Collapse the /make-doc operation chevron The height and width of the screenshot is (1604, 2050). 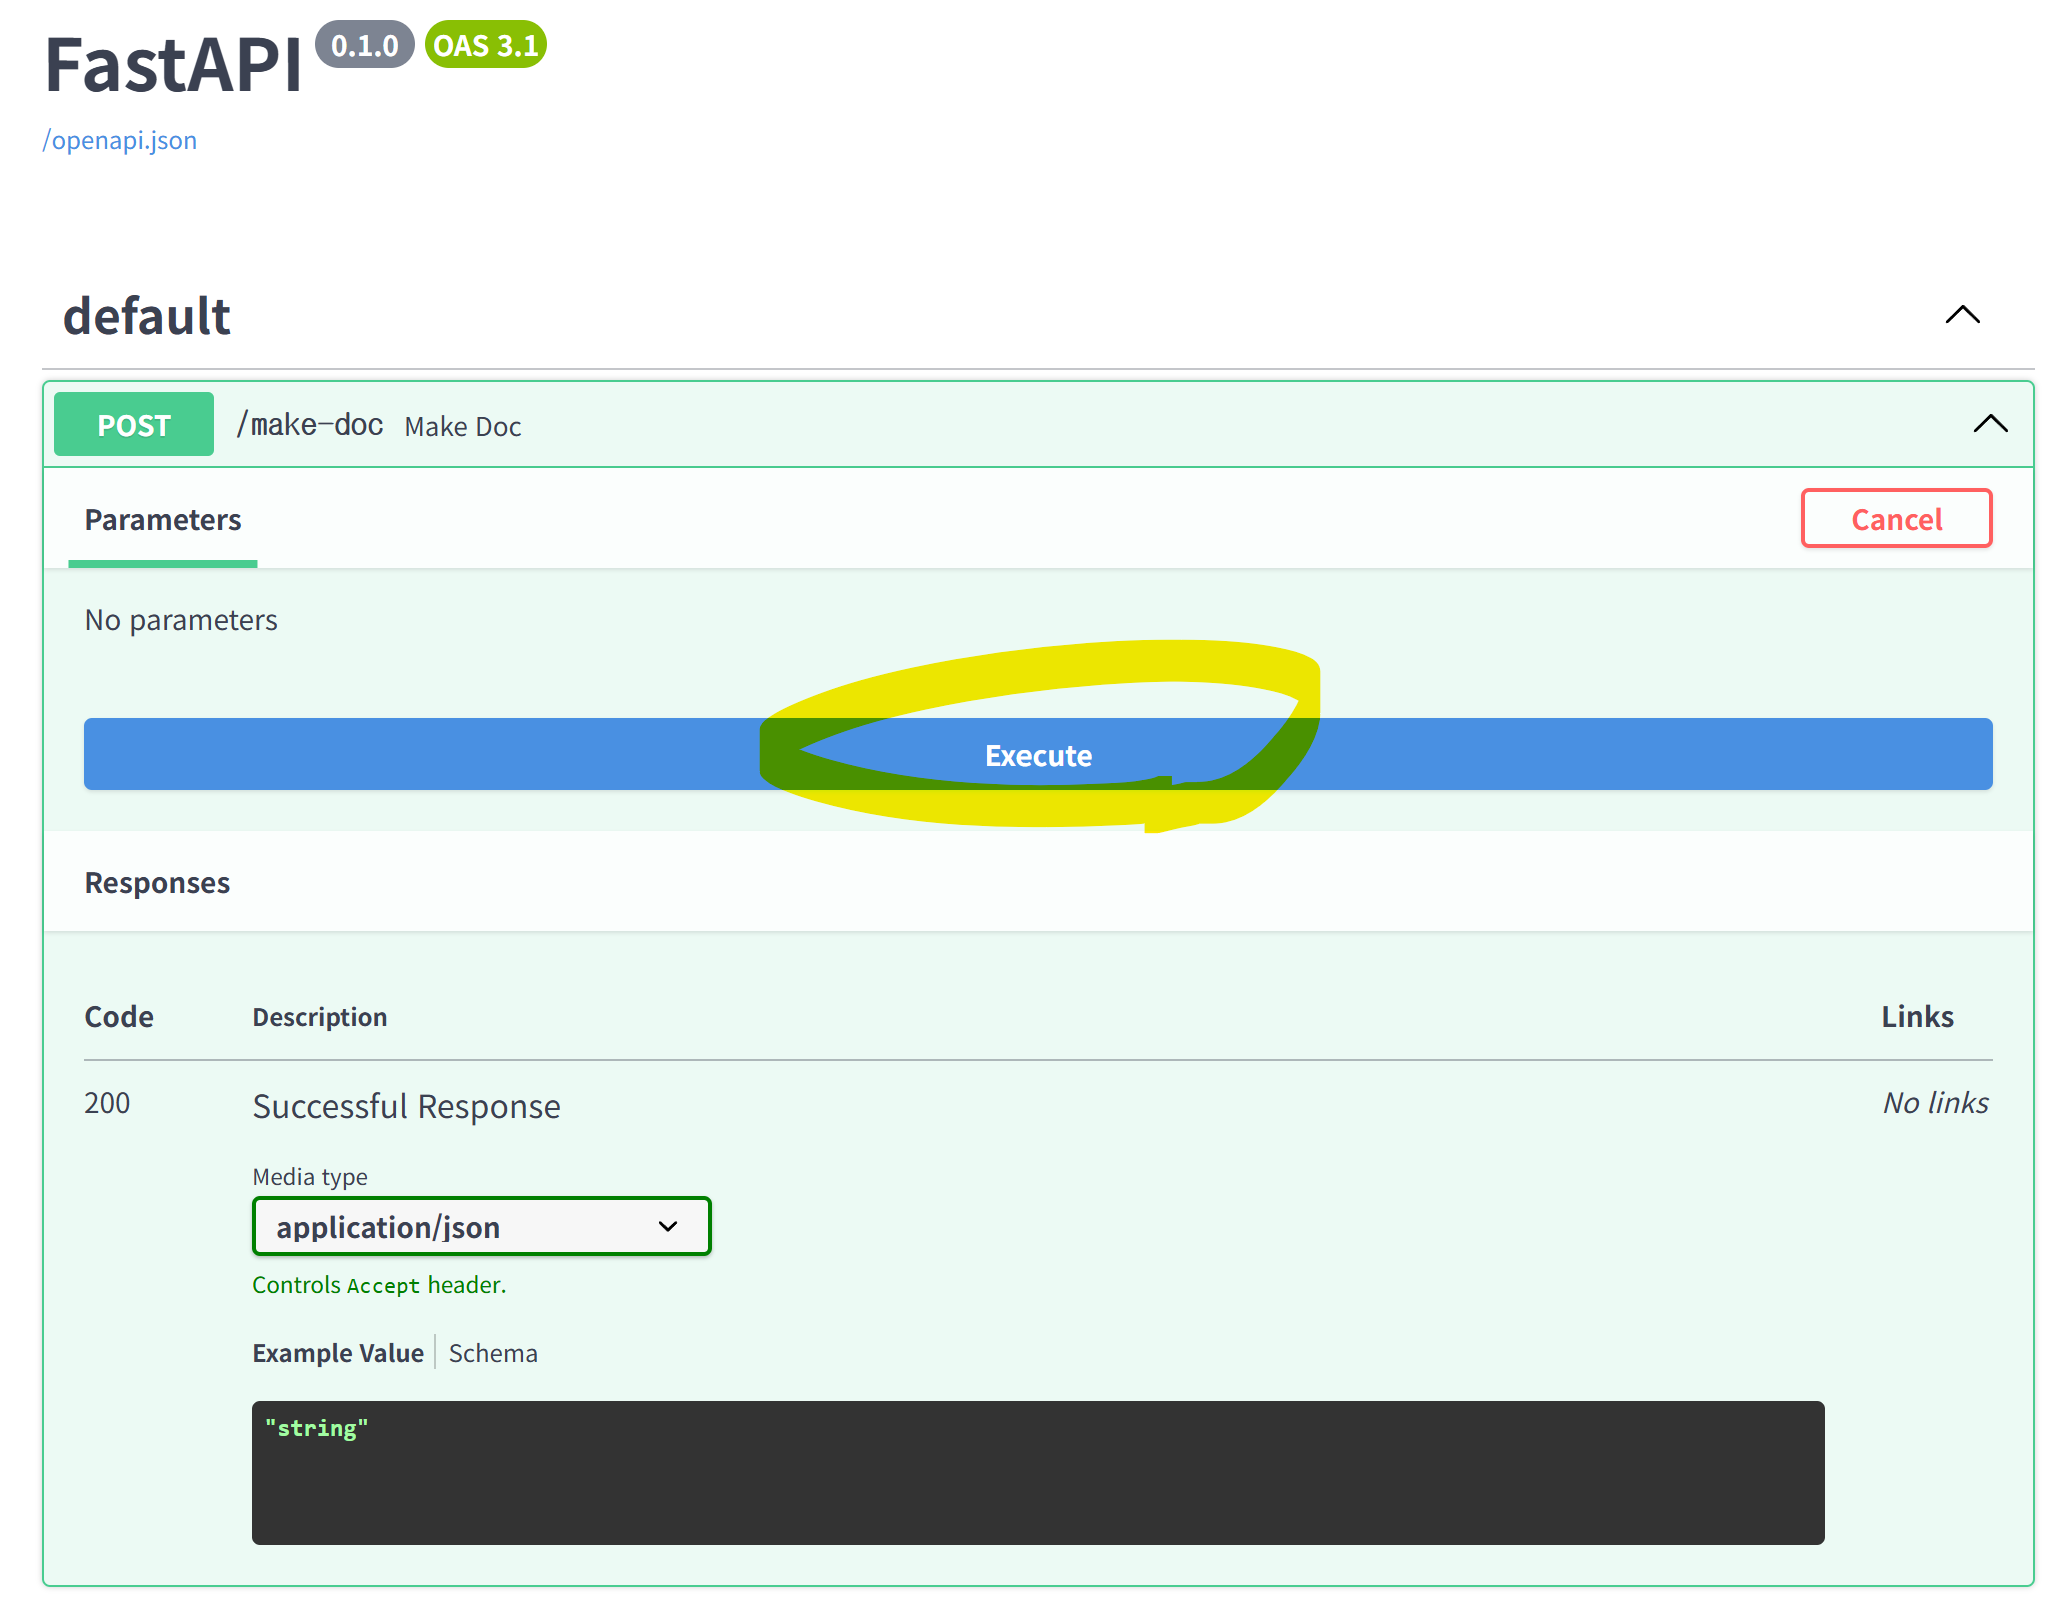(x=1990, y=424)
